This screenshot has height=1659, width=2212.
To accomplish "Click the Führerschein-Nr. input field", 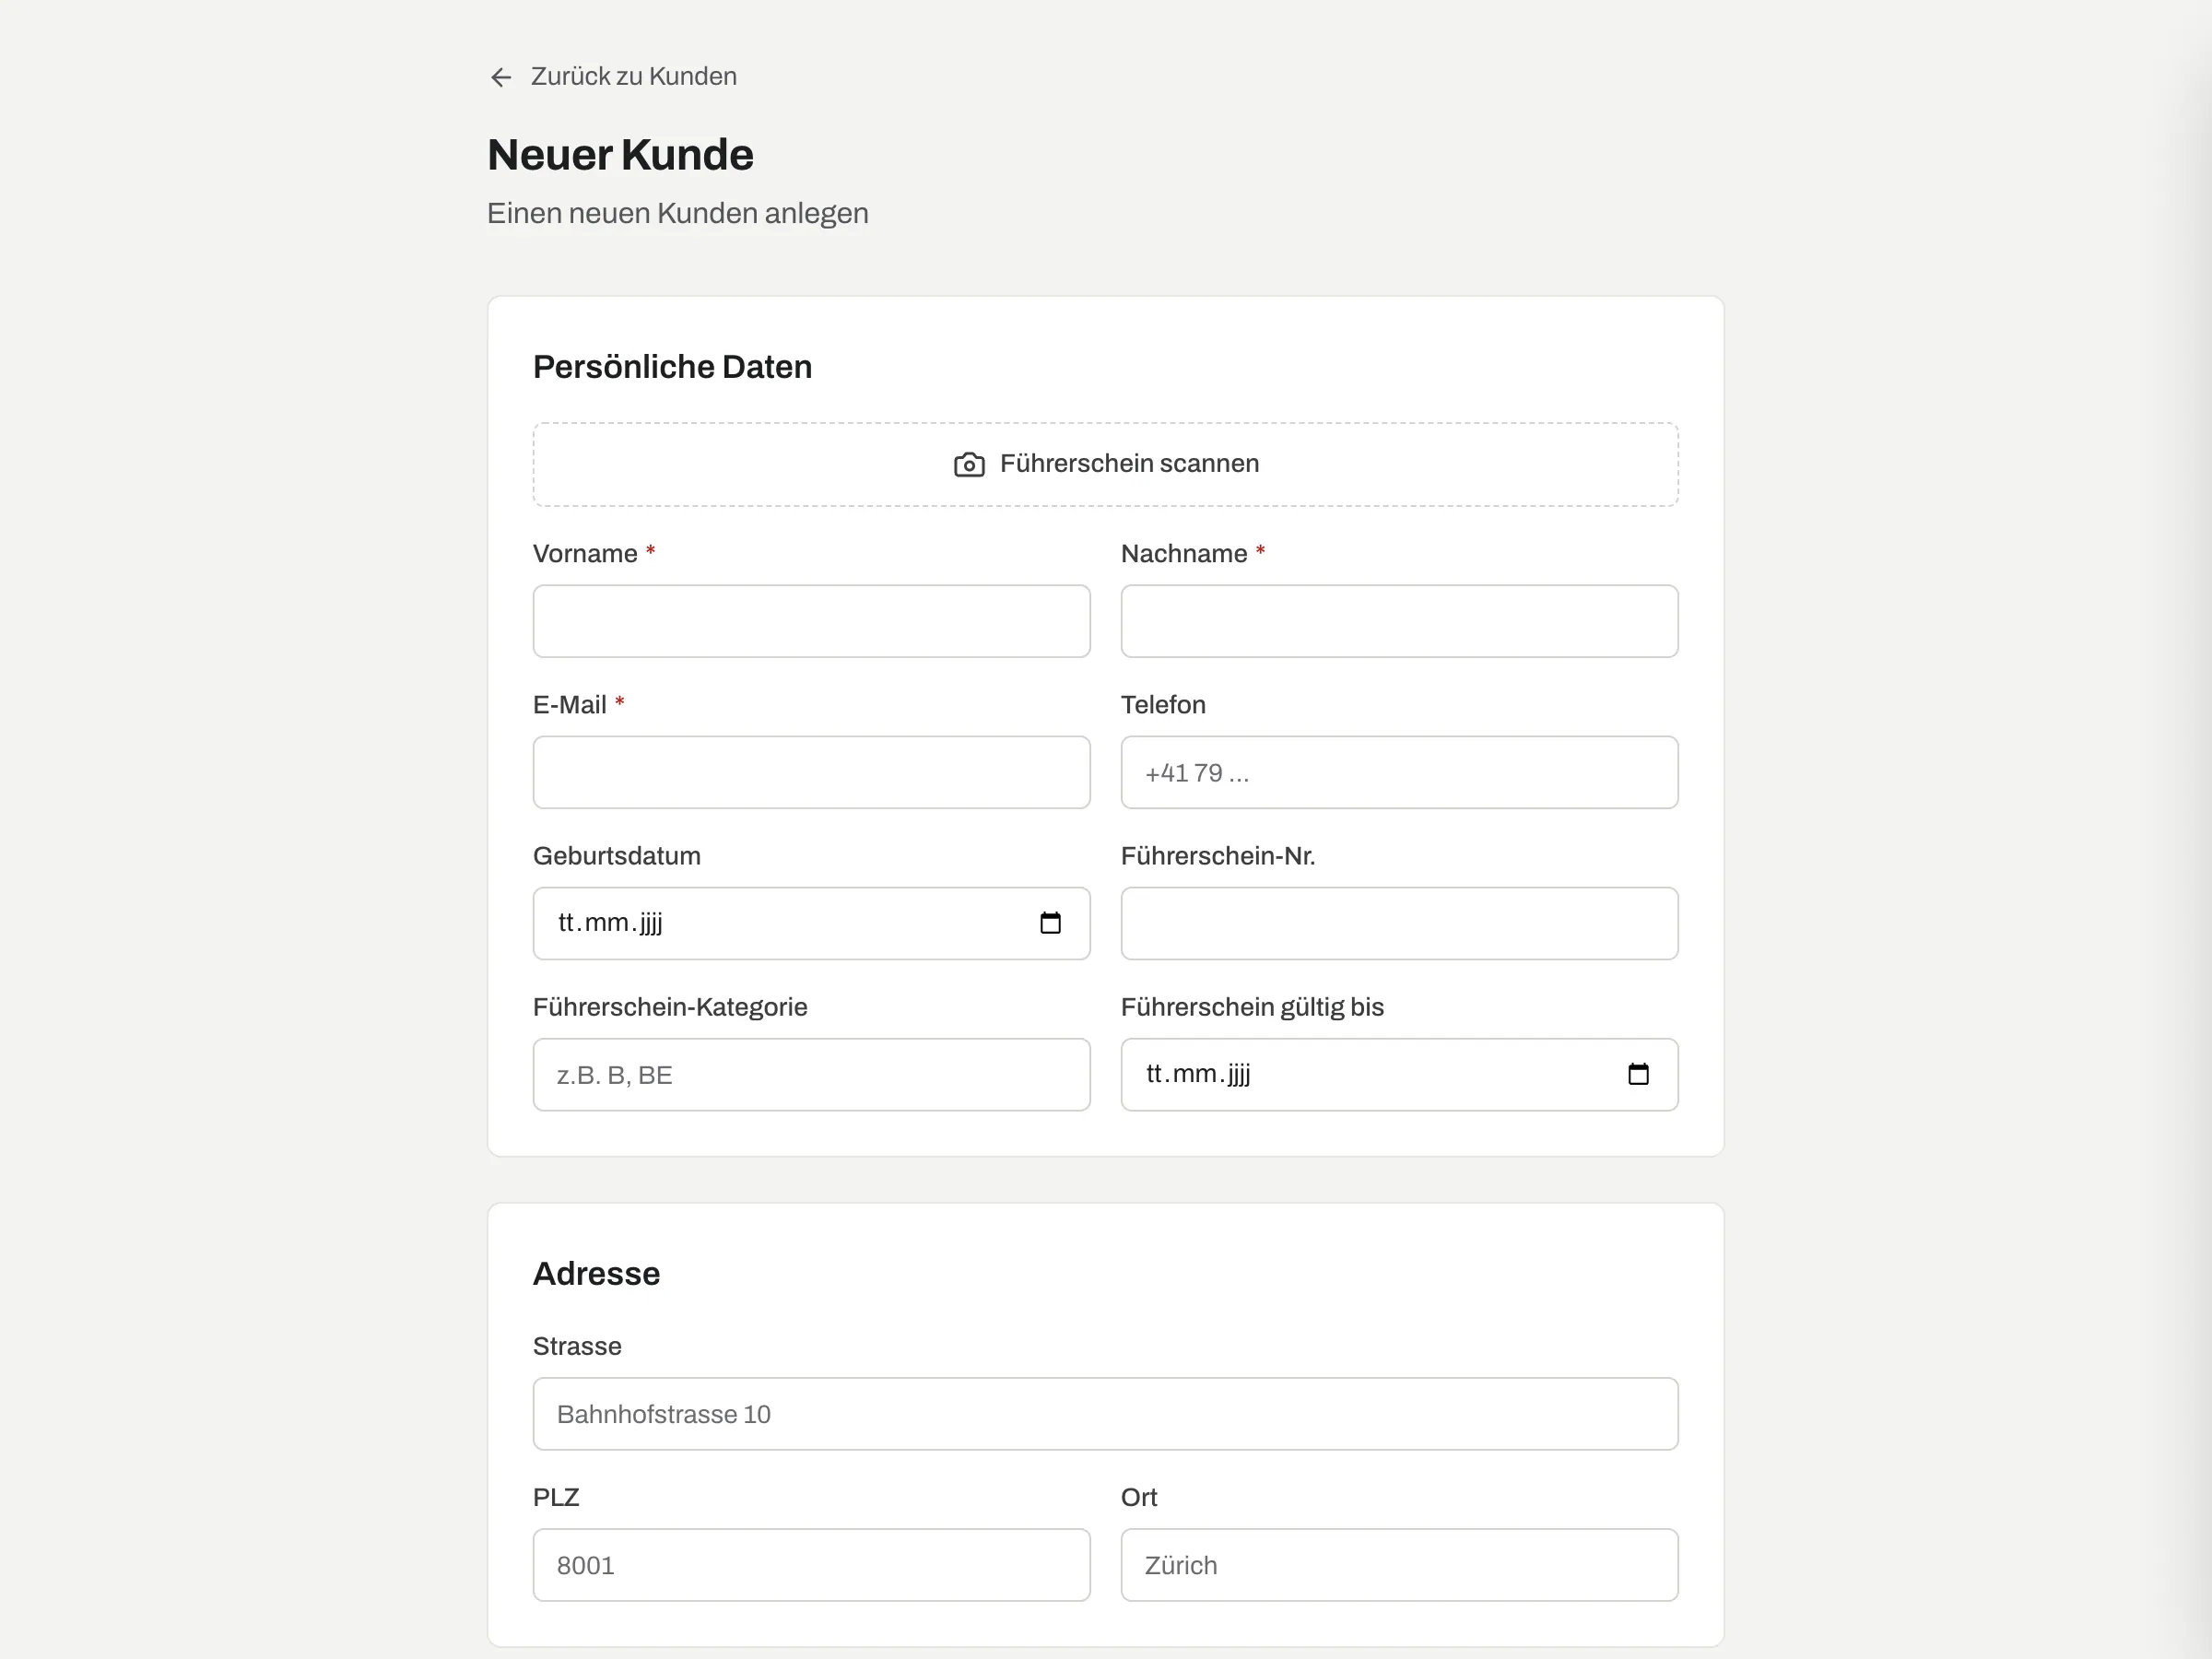I will pos(1399,923).
